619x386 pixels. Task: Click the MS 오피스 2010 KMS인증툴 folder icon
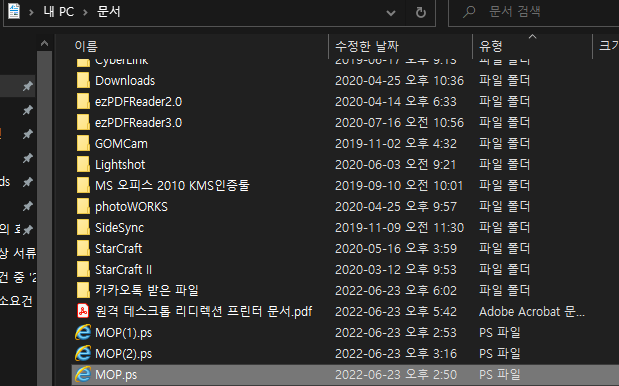[x=83, y=185]
